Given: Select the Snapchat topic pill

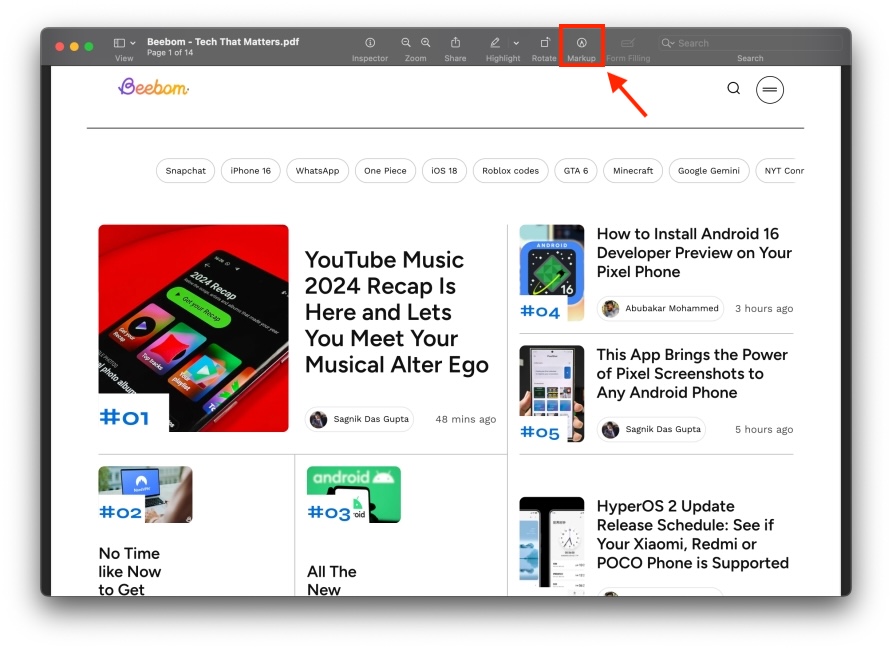Looking at the screenshot, I should point(185,171).
